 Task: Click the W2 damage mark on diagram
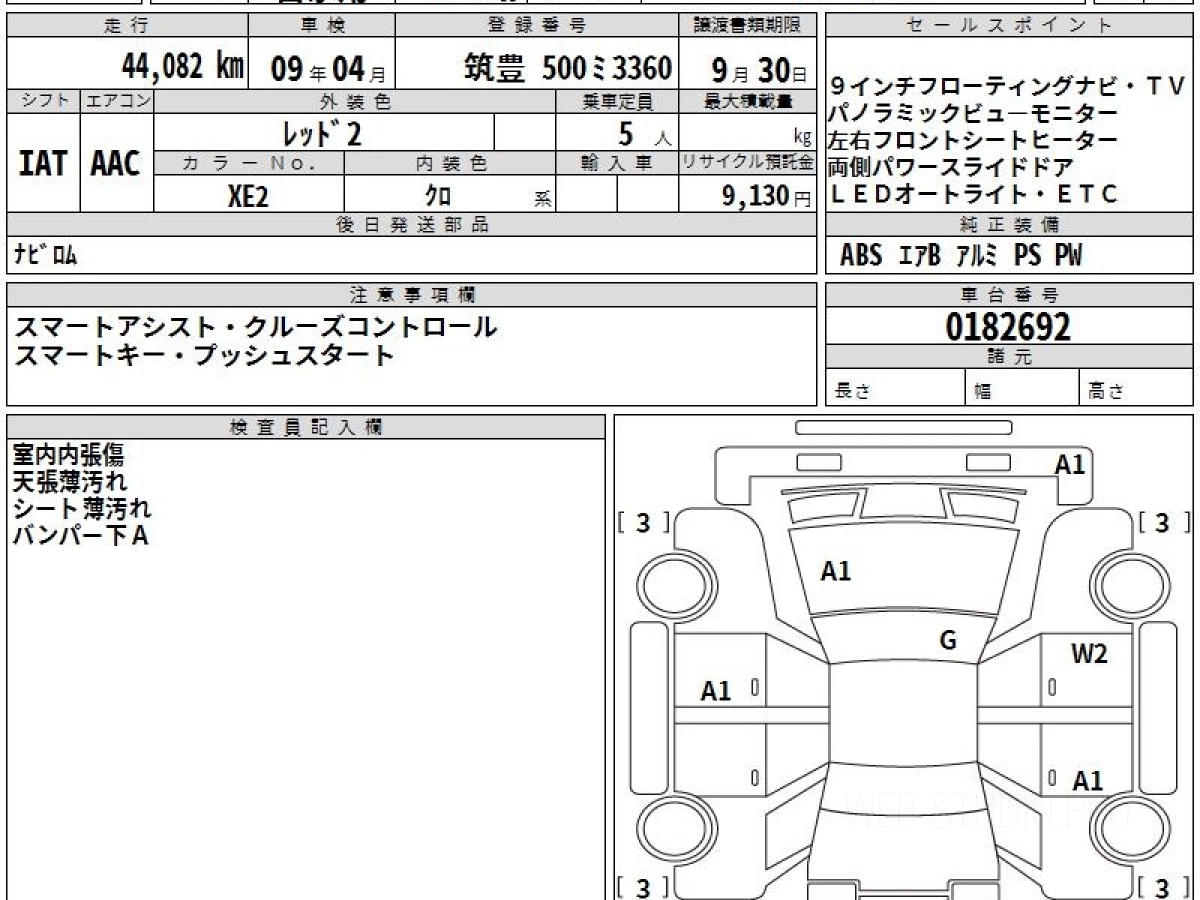point(1089,655)
